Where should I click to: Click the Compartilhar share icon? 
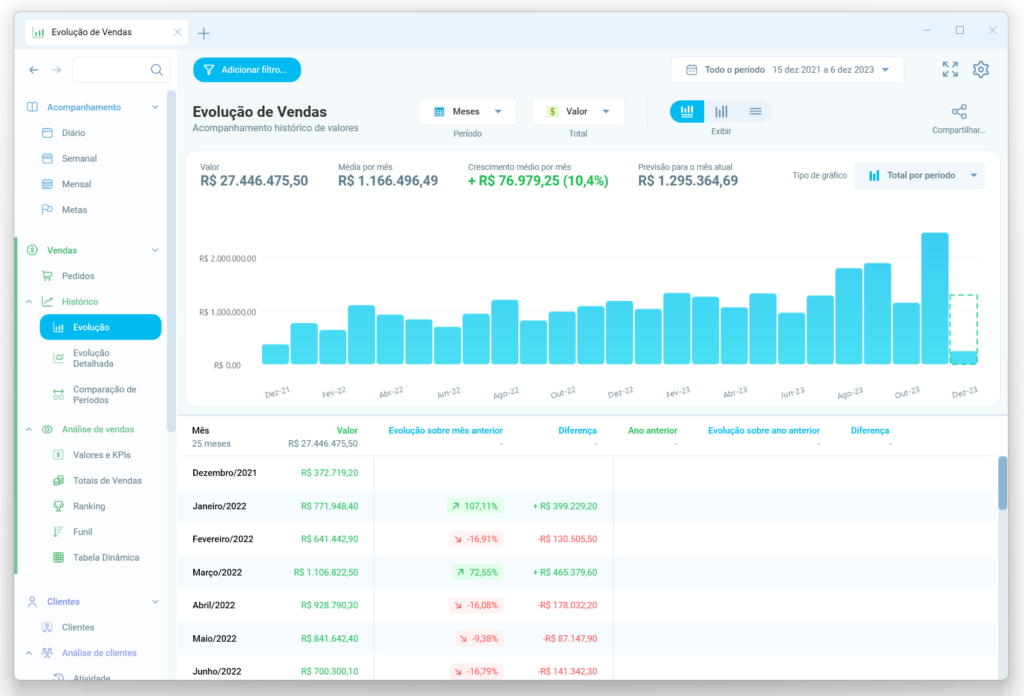pos(959,110)
